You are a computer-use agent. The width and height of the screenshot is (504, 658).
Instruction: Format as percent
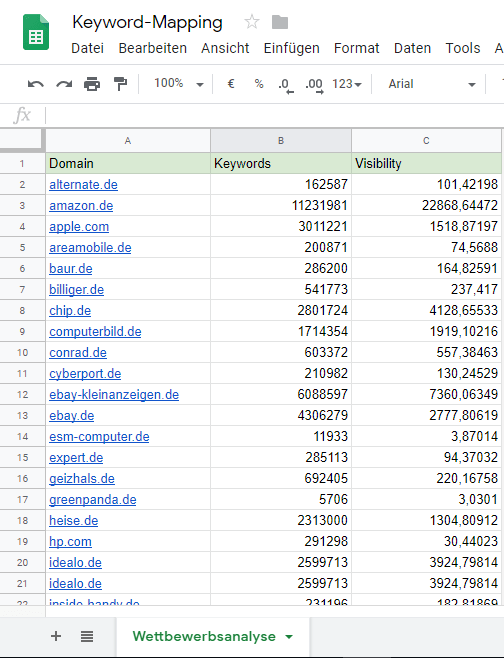pyautogui.click(x=259, y=84)
